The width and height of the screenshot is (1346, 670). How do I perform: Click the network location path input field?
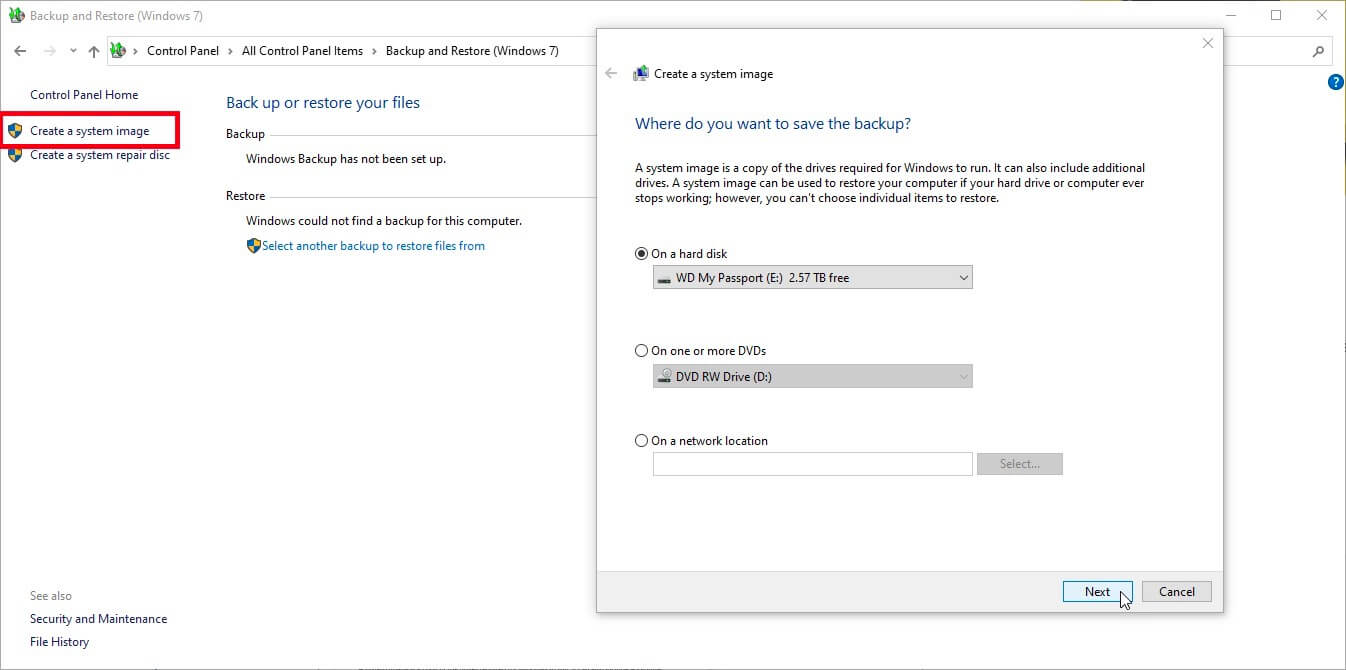click(x=812, y=463)
